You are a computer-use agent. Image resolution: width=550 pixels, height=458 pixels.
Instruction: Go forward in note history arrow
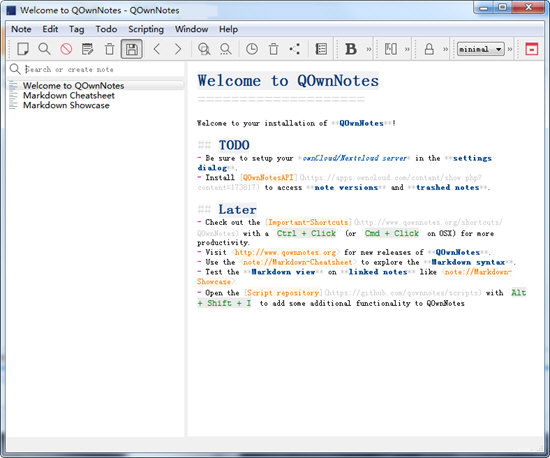[x=178, y=49]
